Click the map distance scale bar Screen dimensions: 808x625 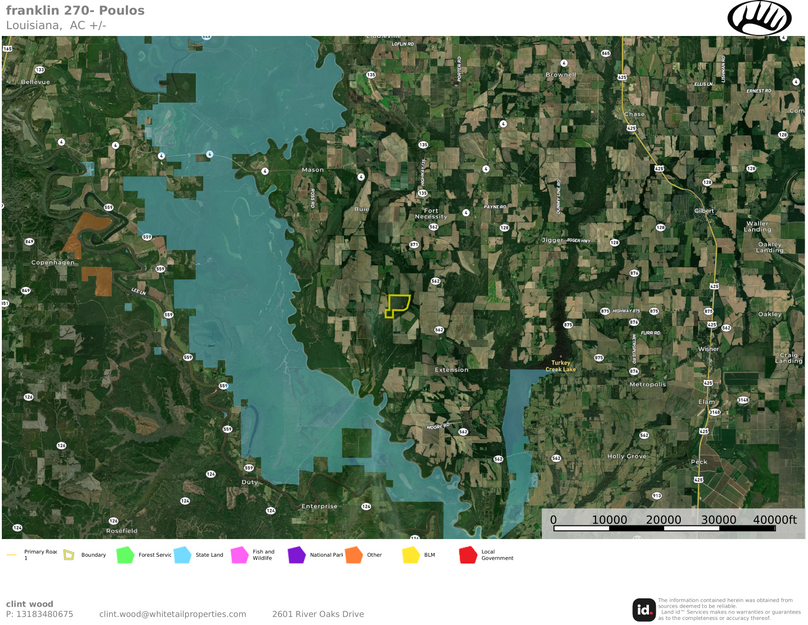click(x=675, y=527)
